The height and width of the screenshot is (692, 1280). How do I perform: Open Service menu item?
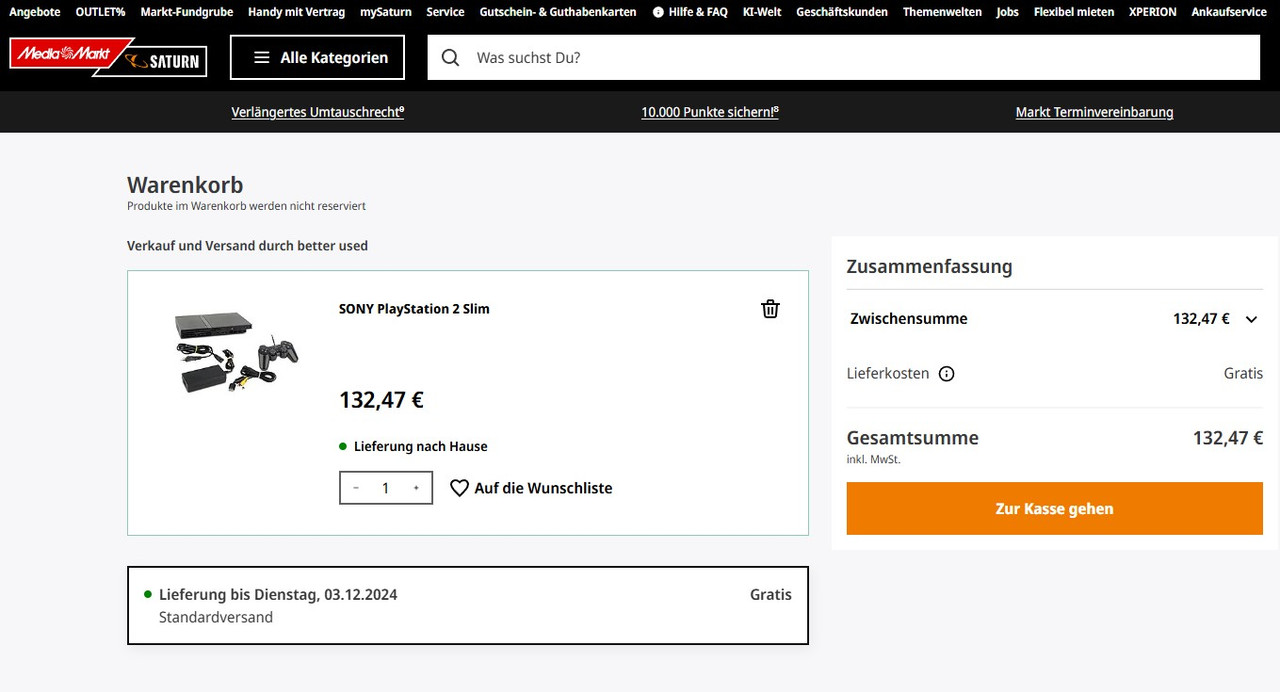point(445,12)
